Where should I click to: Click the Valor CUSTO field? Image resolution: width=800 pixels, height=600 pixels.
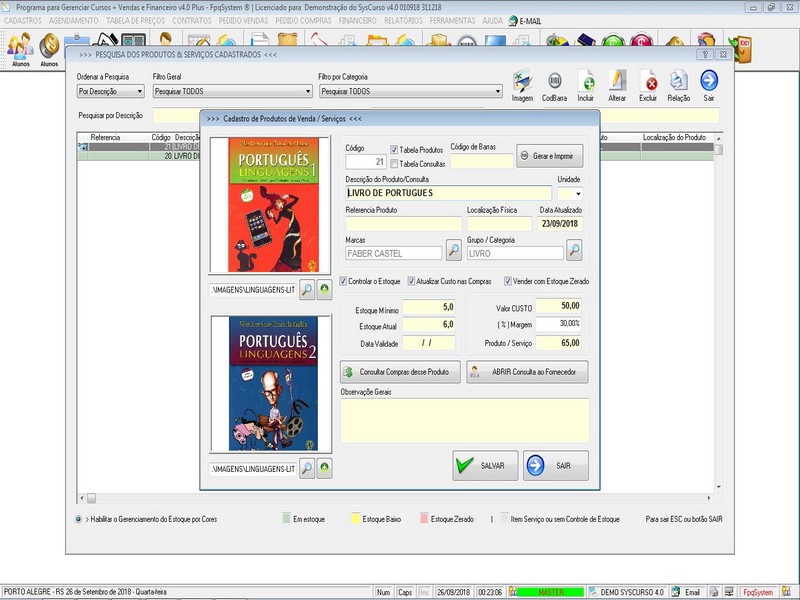click(x=559, y=306)
